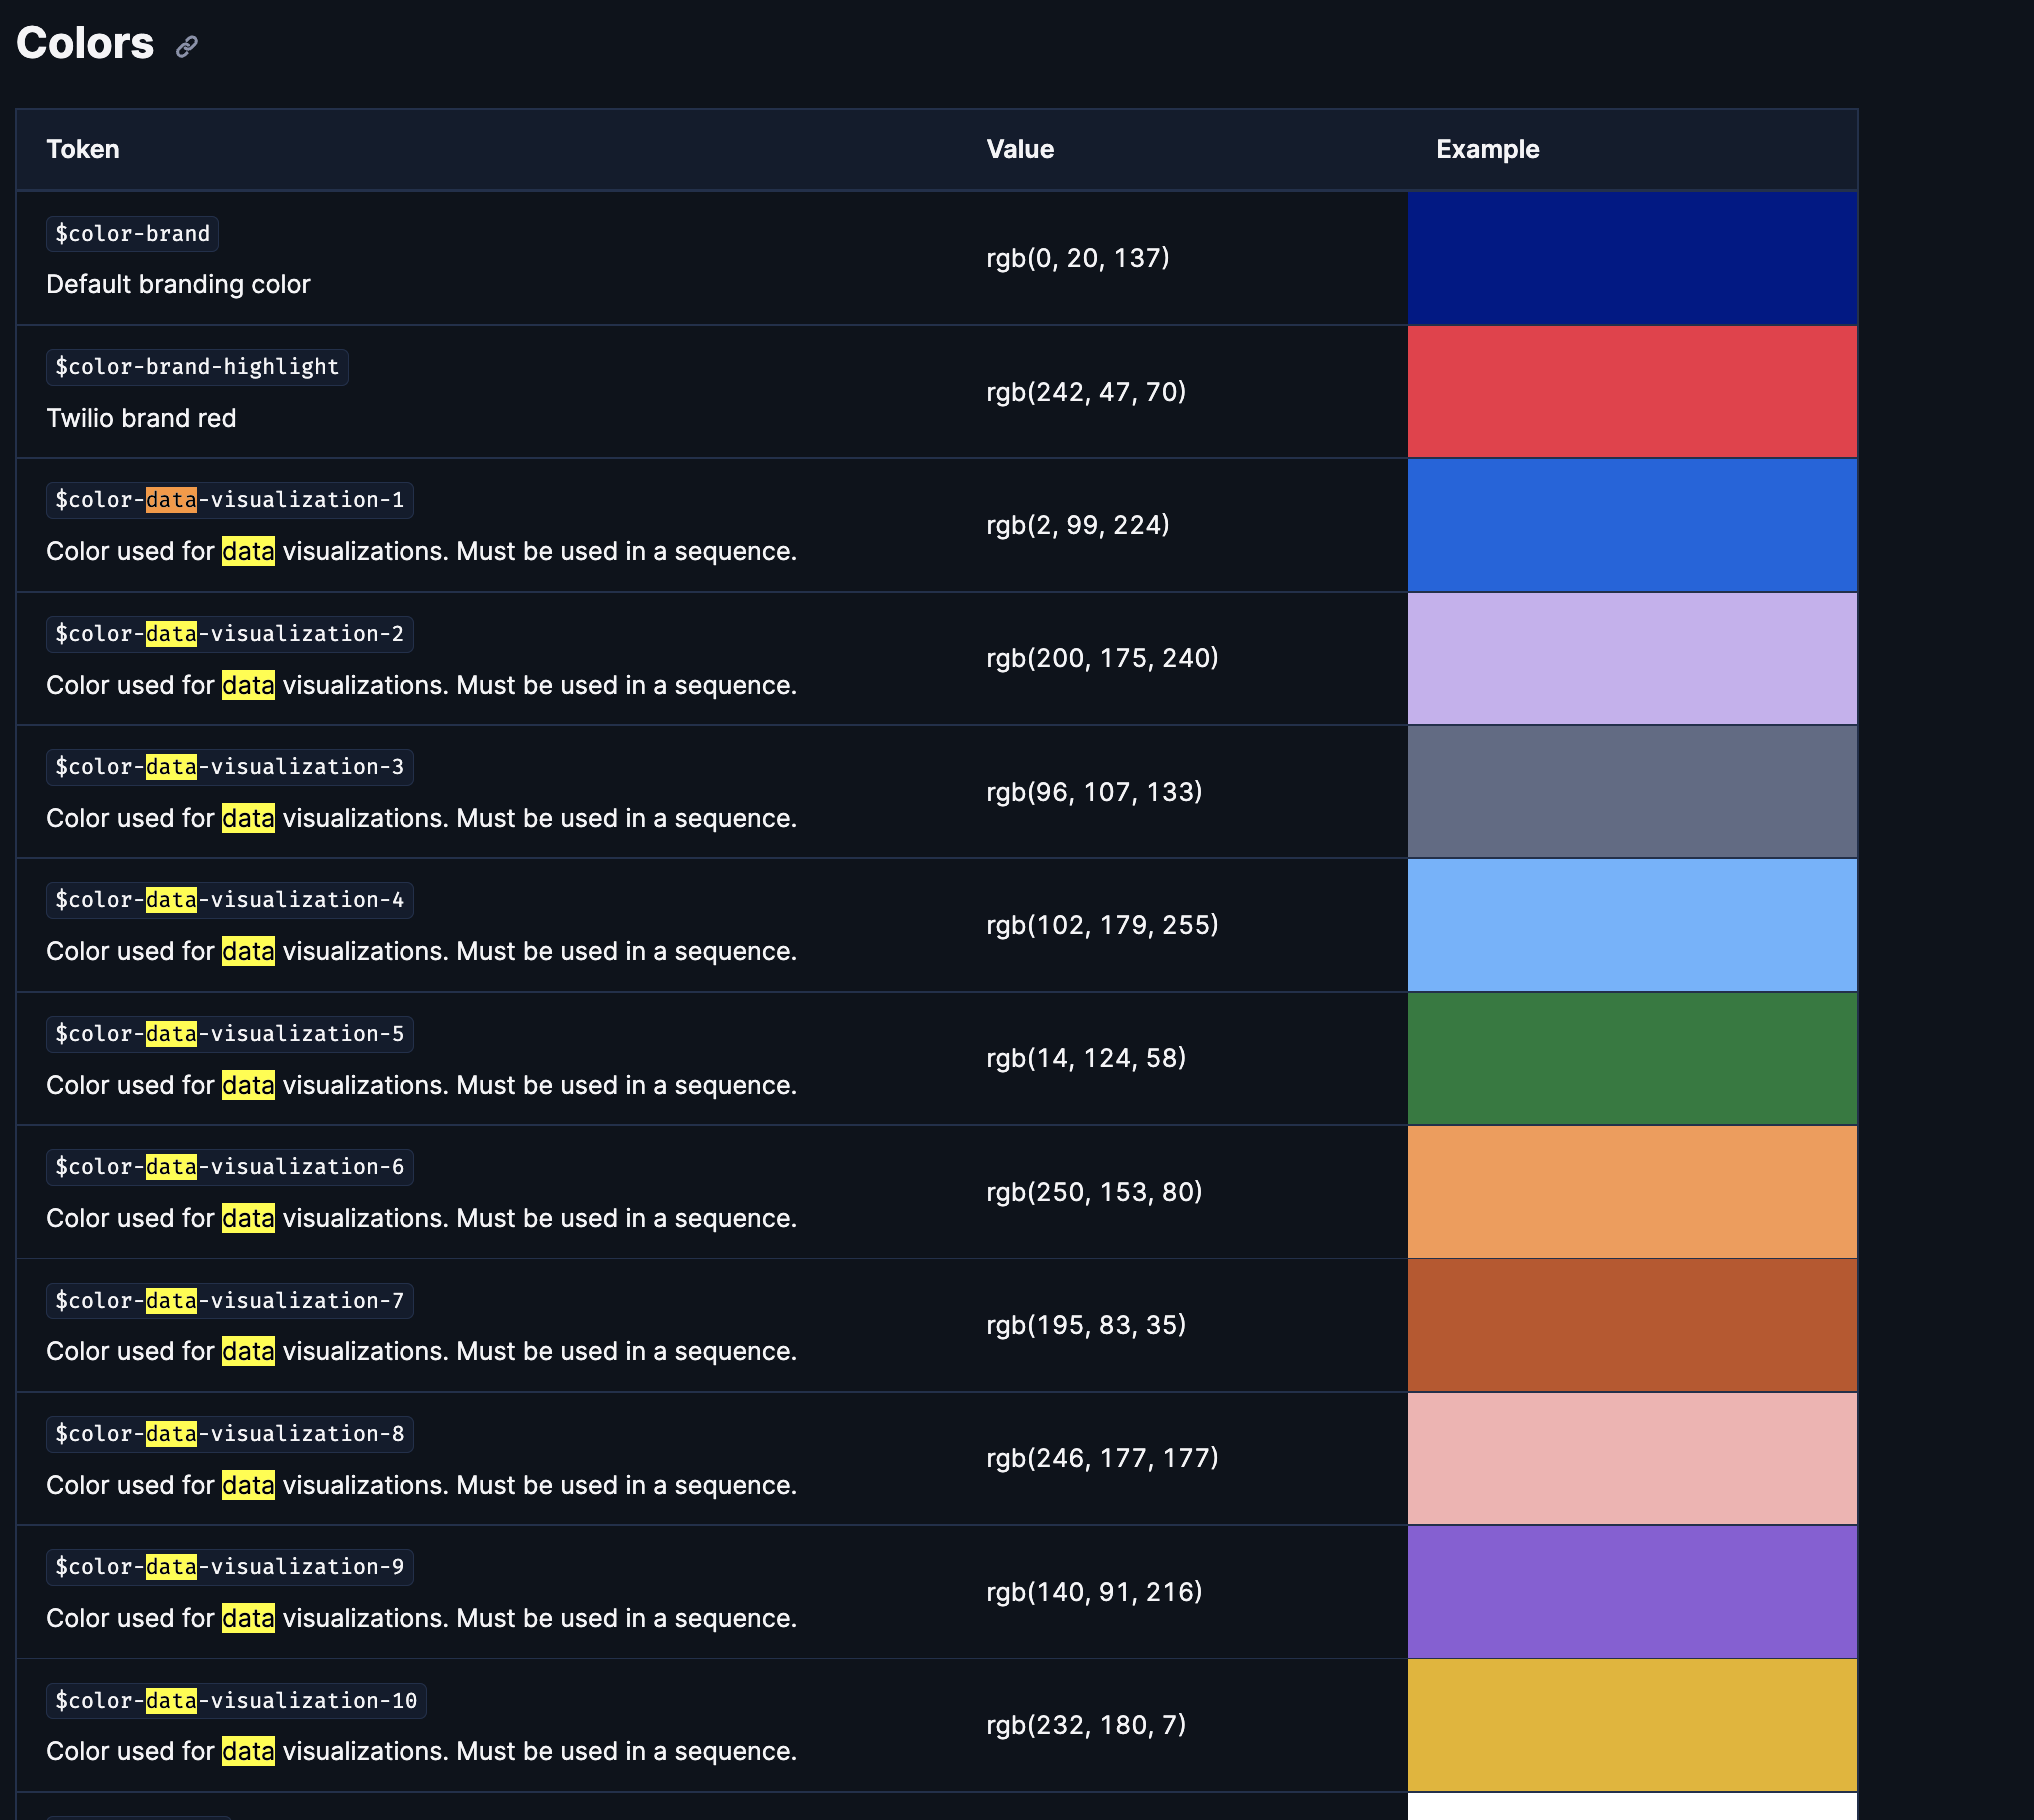The image size is (2034, 1820).
Task: Click the value rgb(242, 47, 70)
Action: pyautogui.click(x=1086, y=392)
